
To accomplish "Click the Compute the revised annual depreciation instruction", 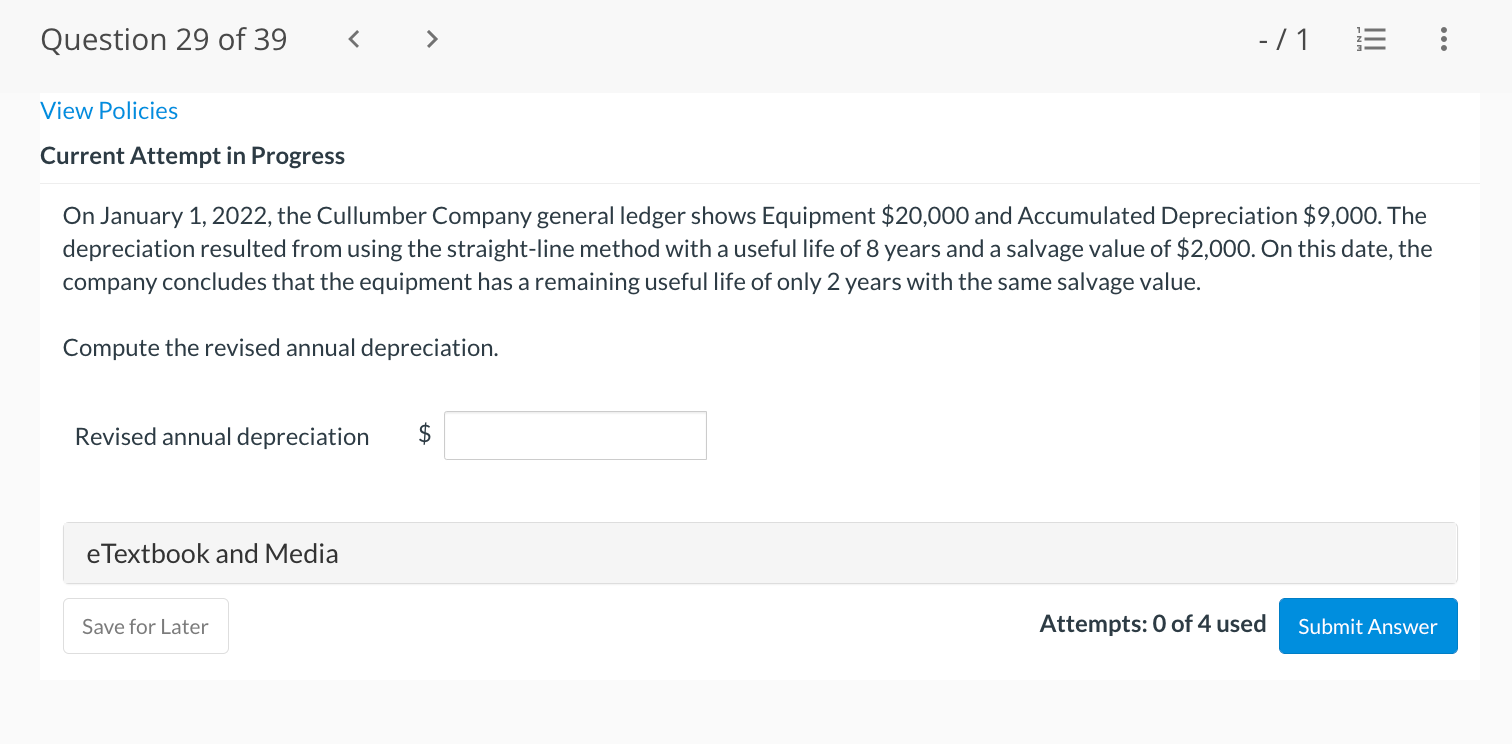I will pos(280,348).
